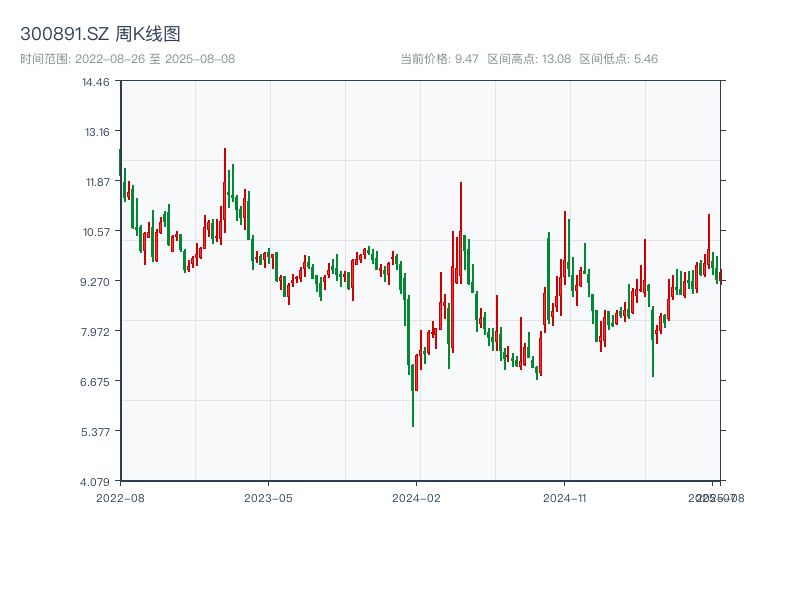The image size is (800, 600).
Task: Pick the 2024-11 x-axis date label
Action: 565,497
